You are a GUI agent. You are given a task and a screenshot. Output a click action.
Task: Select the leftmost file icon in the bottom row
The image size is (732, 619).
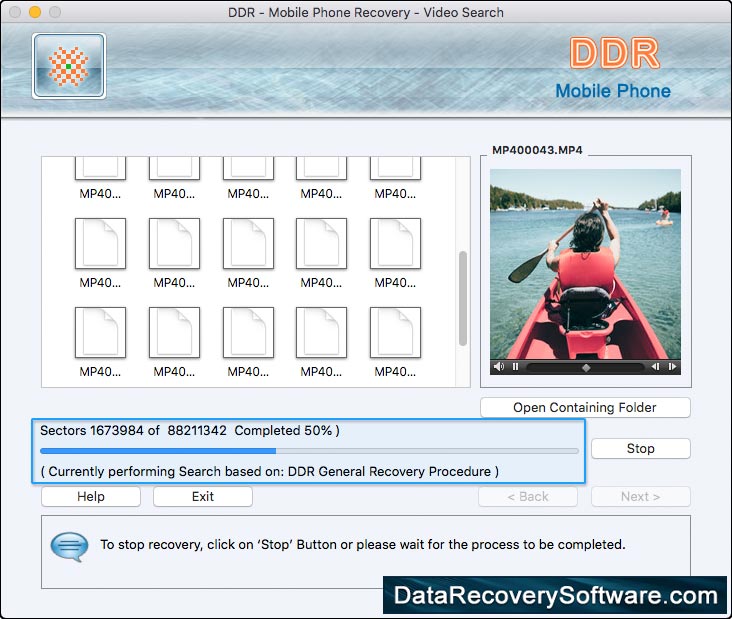100,332
